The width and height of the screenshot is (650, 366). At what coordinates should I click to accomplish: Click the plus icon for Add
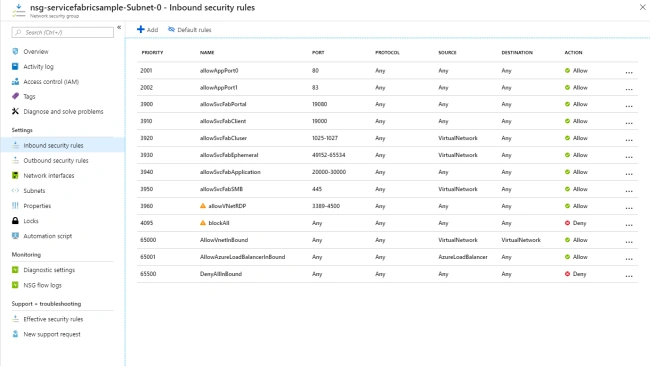click(141, 29)
